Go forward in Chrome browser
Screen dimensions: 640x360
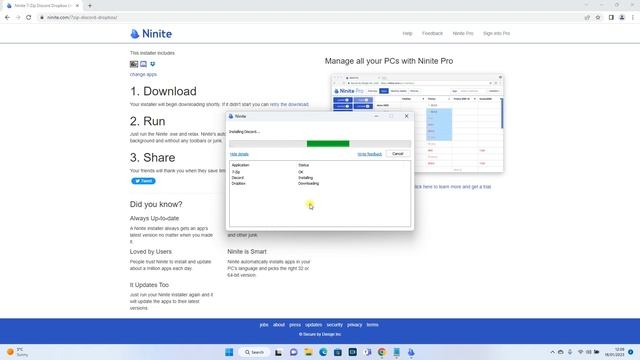click(18, 18)
